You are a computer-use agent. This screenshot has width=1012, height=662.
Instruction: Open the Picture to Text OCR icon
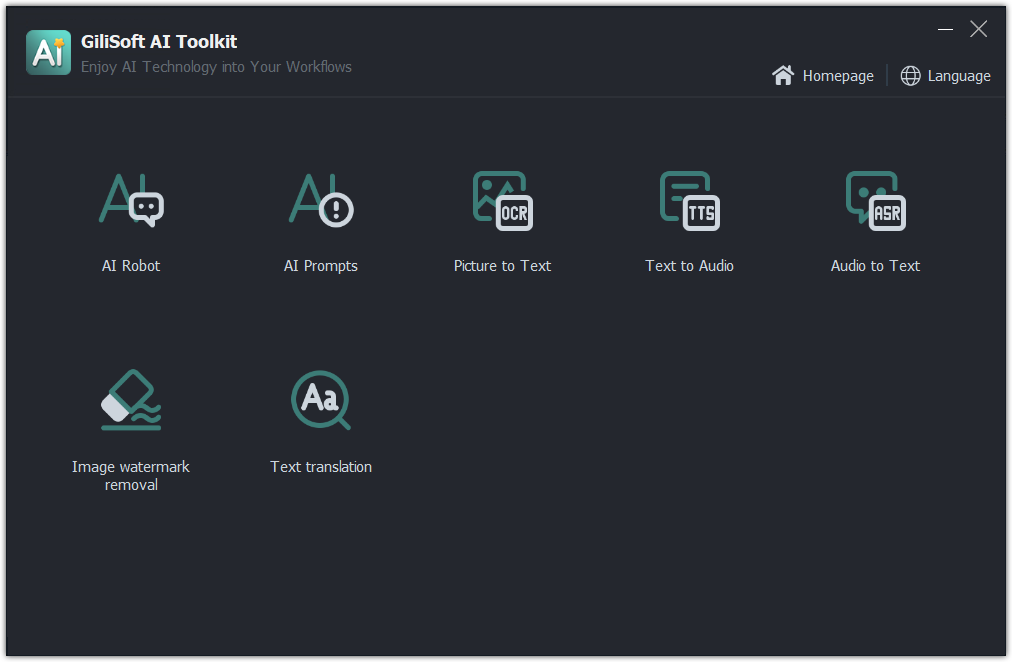[x=503, y=201]
